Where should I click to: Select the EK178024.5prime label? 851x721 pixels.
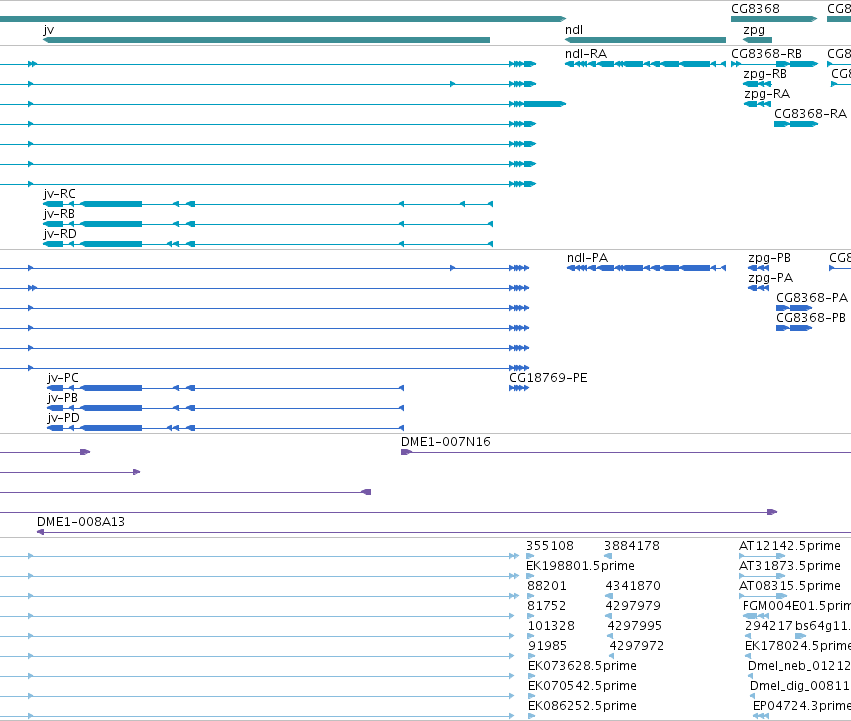(x=798, y=646)
